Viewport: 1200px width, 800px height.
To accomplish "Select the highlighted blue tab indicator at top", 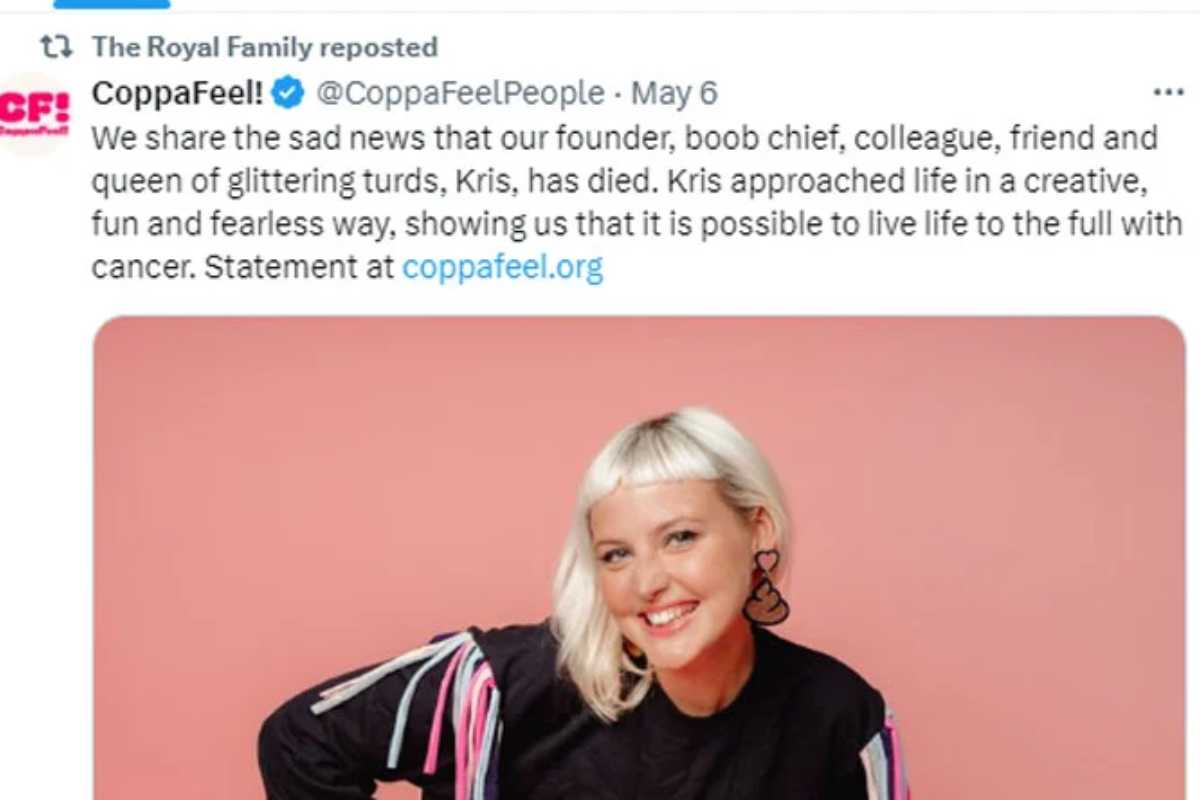I will [111, 4].
